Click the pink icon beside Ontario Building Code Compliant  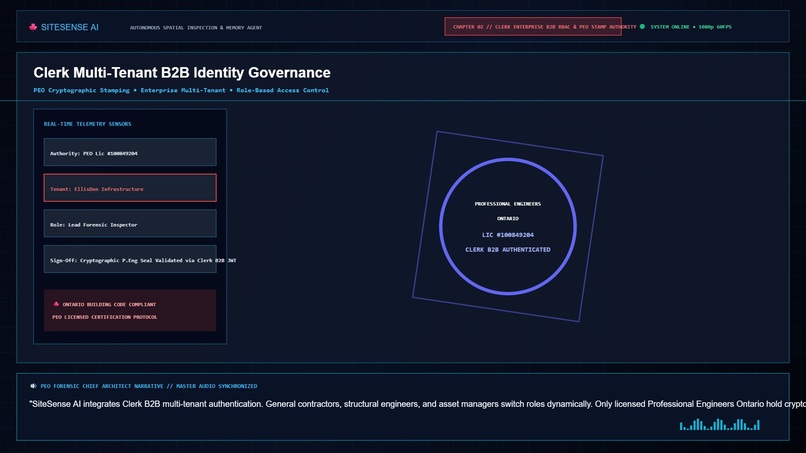(x=56, y=304)
